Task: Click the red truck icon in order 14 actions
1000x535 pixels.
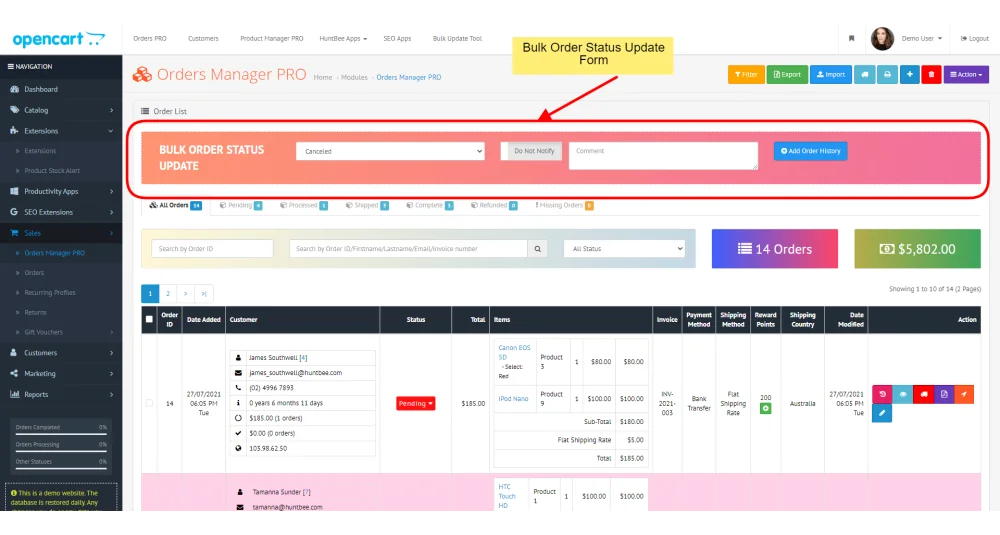Action: point(923,394)
